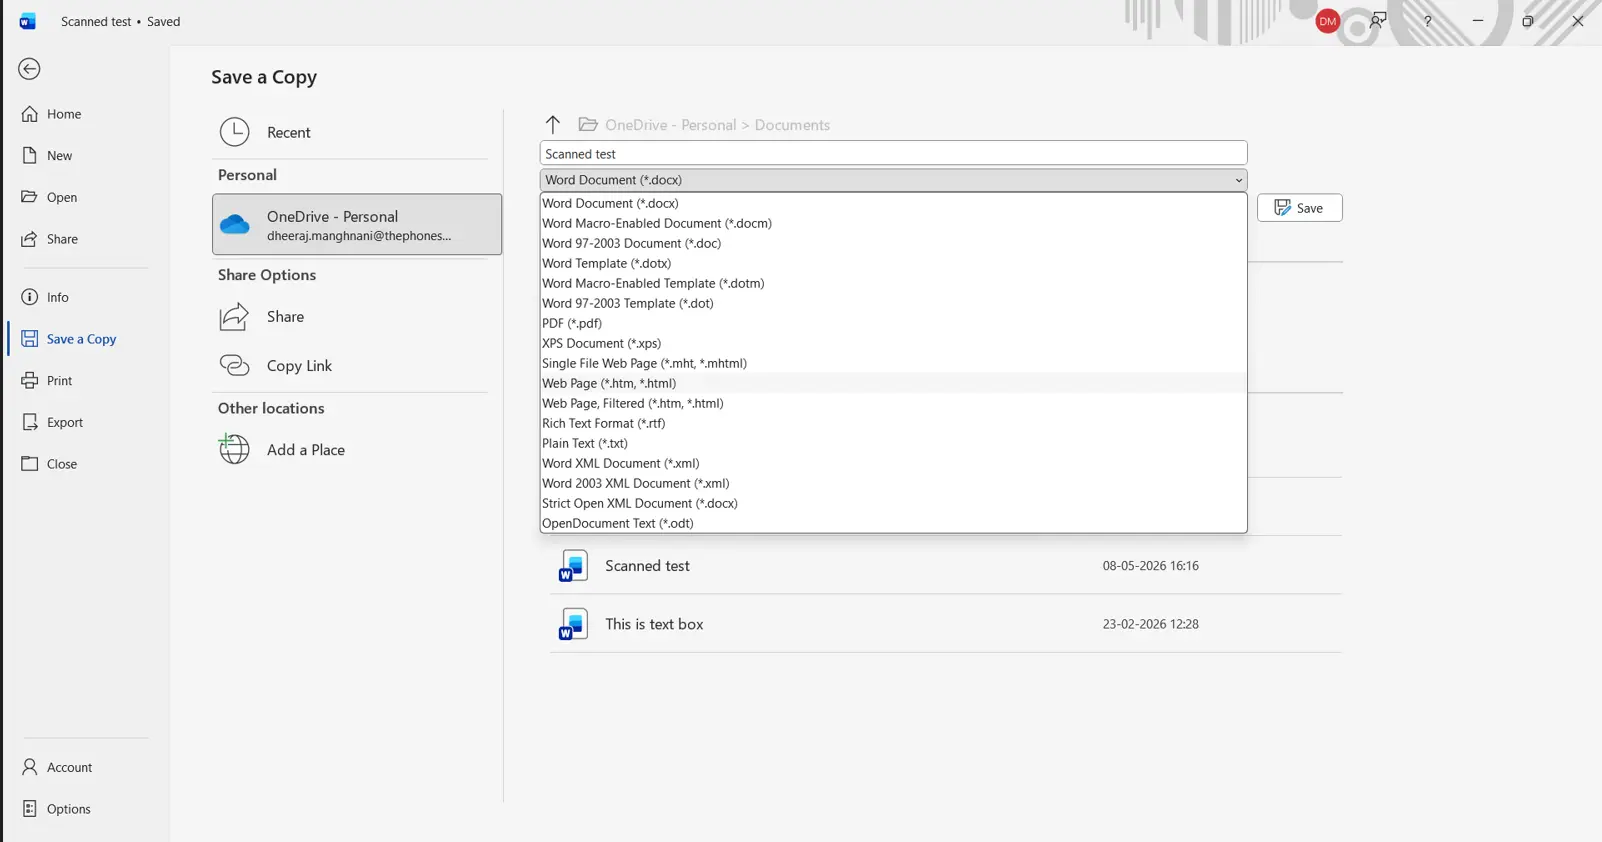Click the Word file icon for This is text box
The height and width of the screenshot is (842, 1602).
pyautogui.click(x=572, y=624)
